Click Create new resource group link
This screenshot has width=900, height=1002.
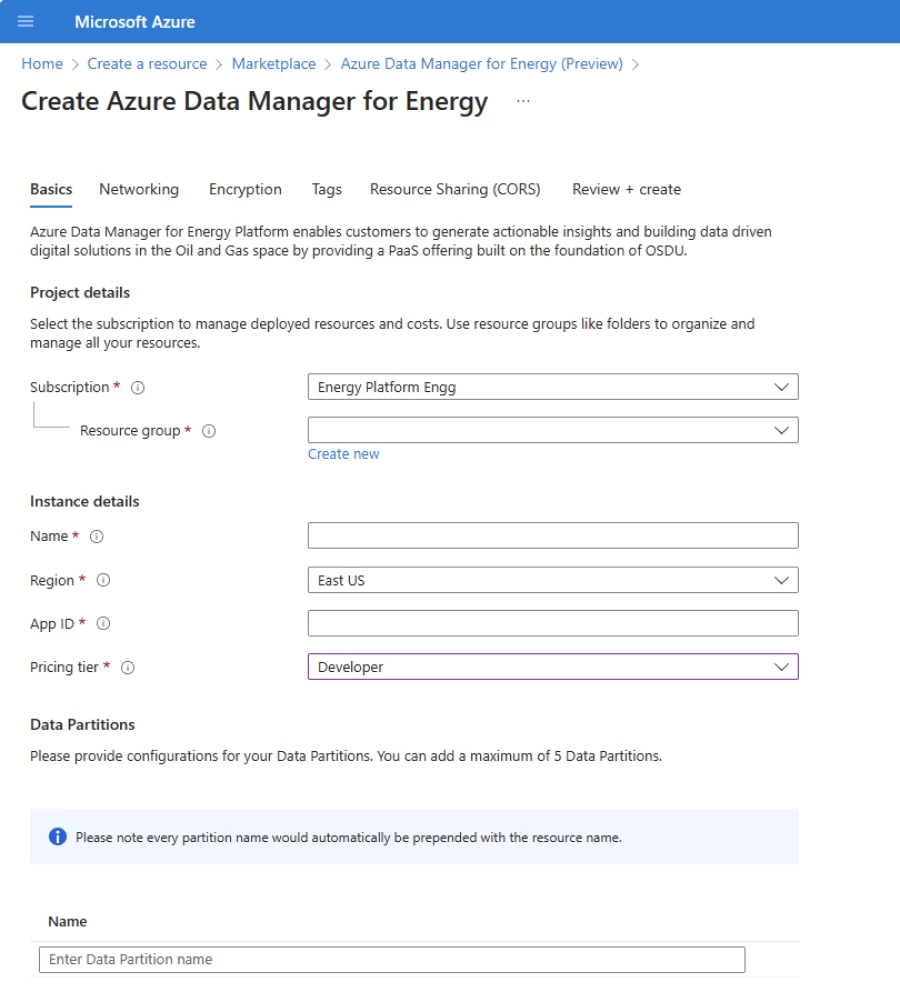[x=343, y=454]
